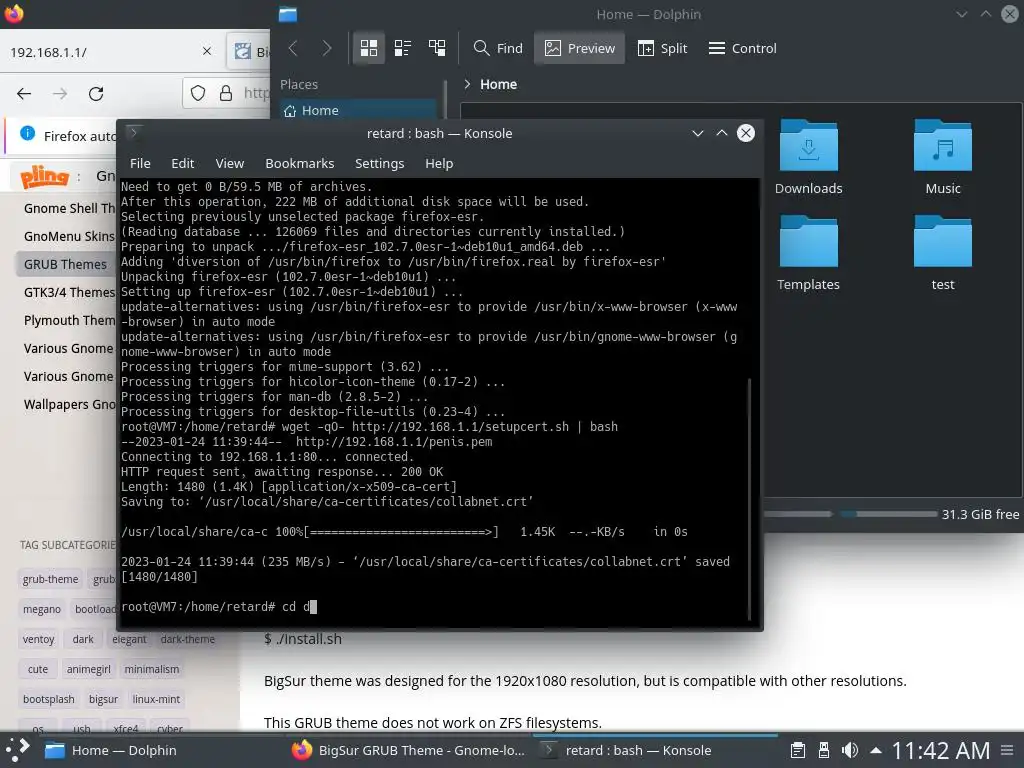
Task: Click the grub-theme tag
Action: pyautogui.click(x=50, y=579)
